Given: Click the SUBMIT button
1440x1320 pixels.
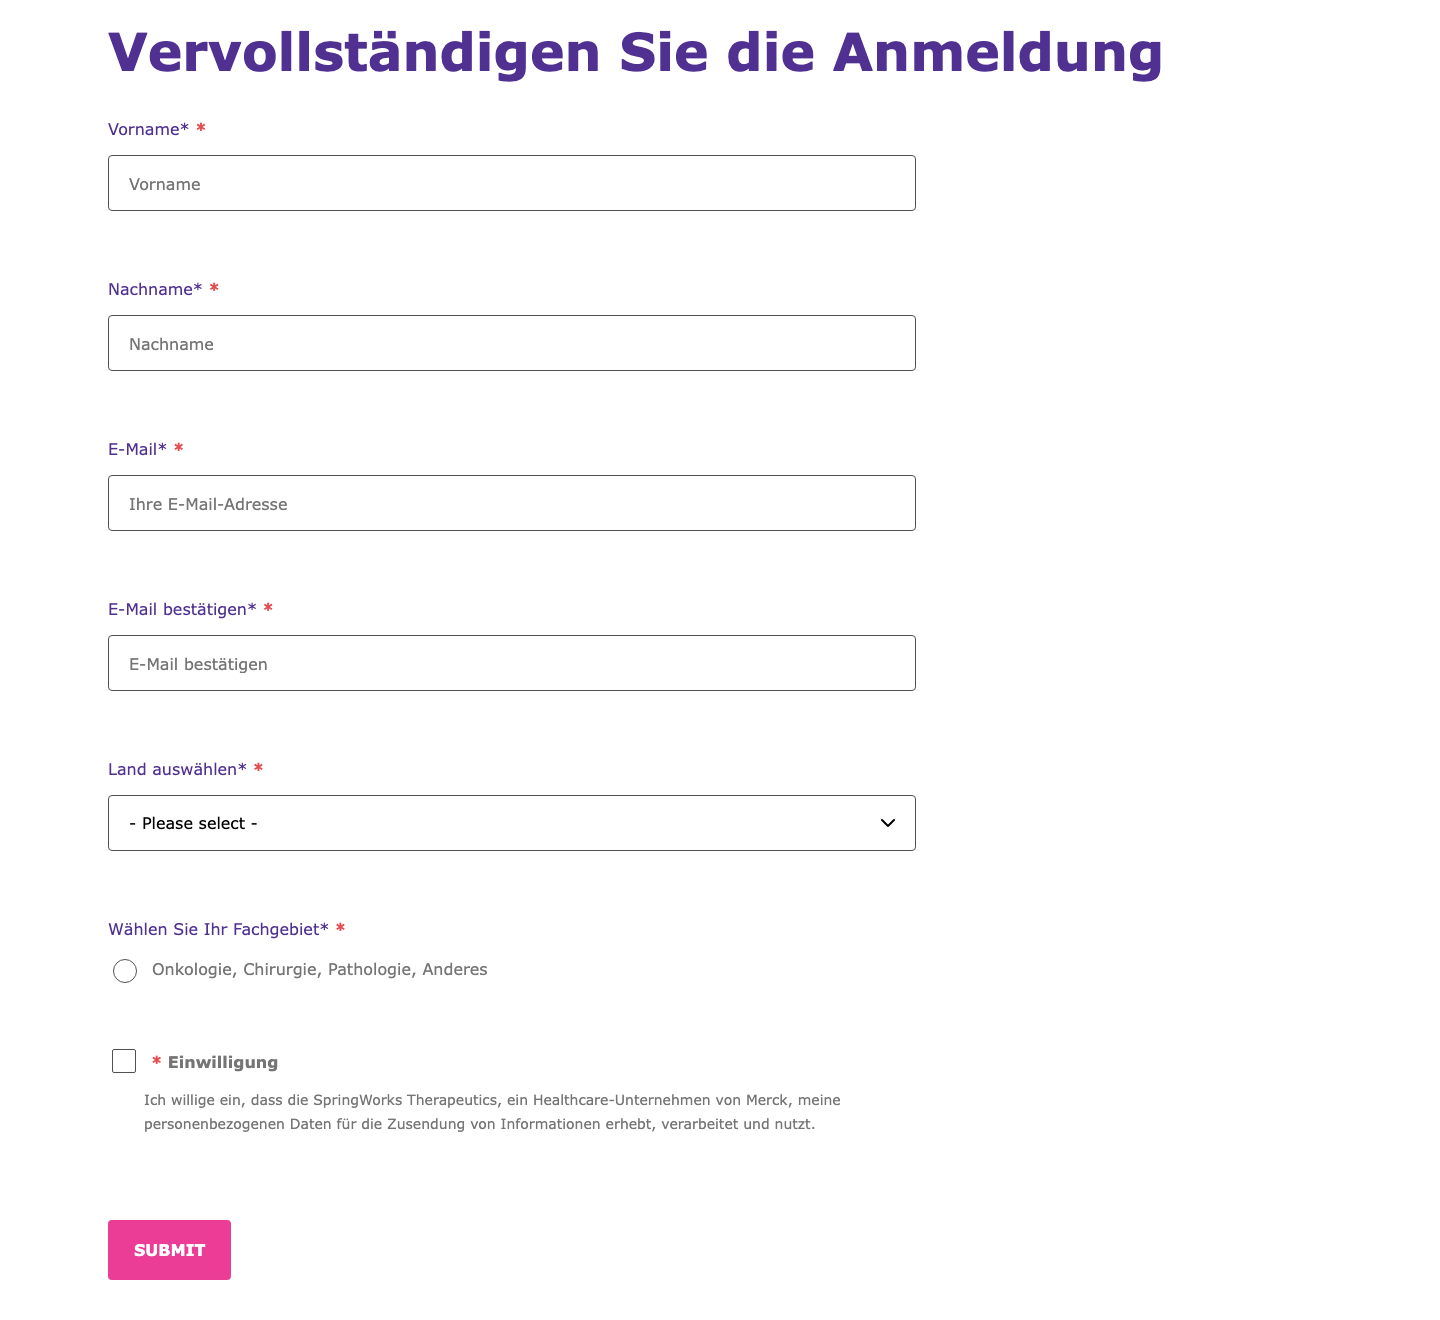Looking at the screenshot, I should click(x=168, y=1249).
